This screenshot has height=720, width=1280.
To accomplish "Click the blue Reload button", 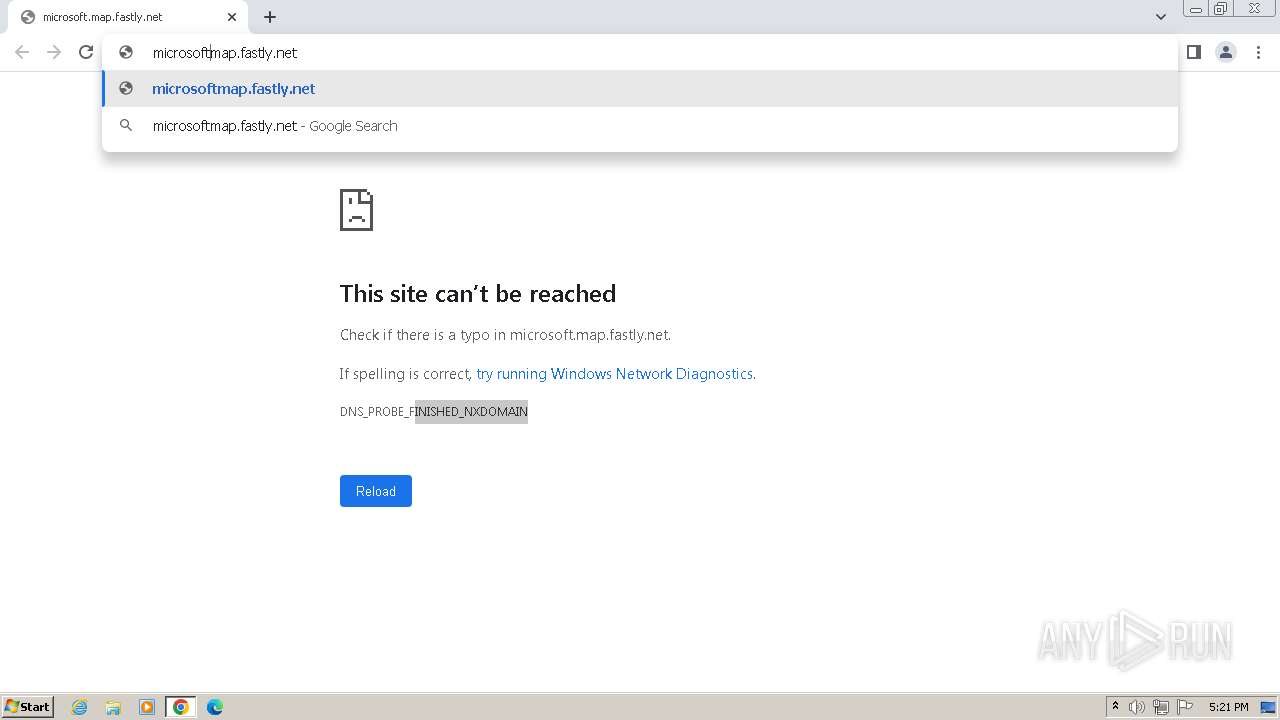I will pos(376,491).
